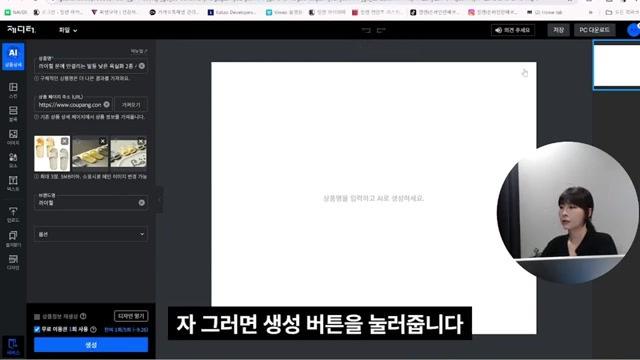This screenshot has height=360, width=640.
Task: Click help icon next to 상품정보 재생성
Action: click(x=83, y=316)
